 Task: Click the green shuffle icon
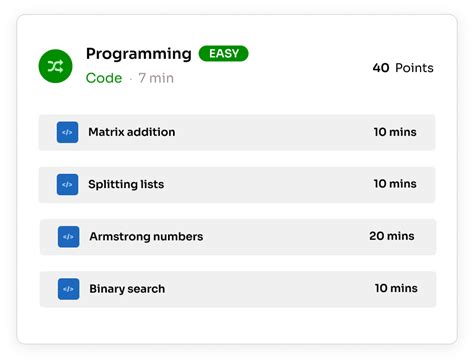pos(55,66)
